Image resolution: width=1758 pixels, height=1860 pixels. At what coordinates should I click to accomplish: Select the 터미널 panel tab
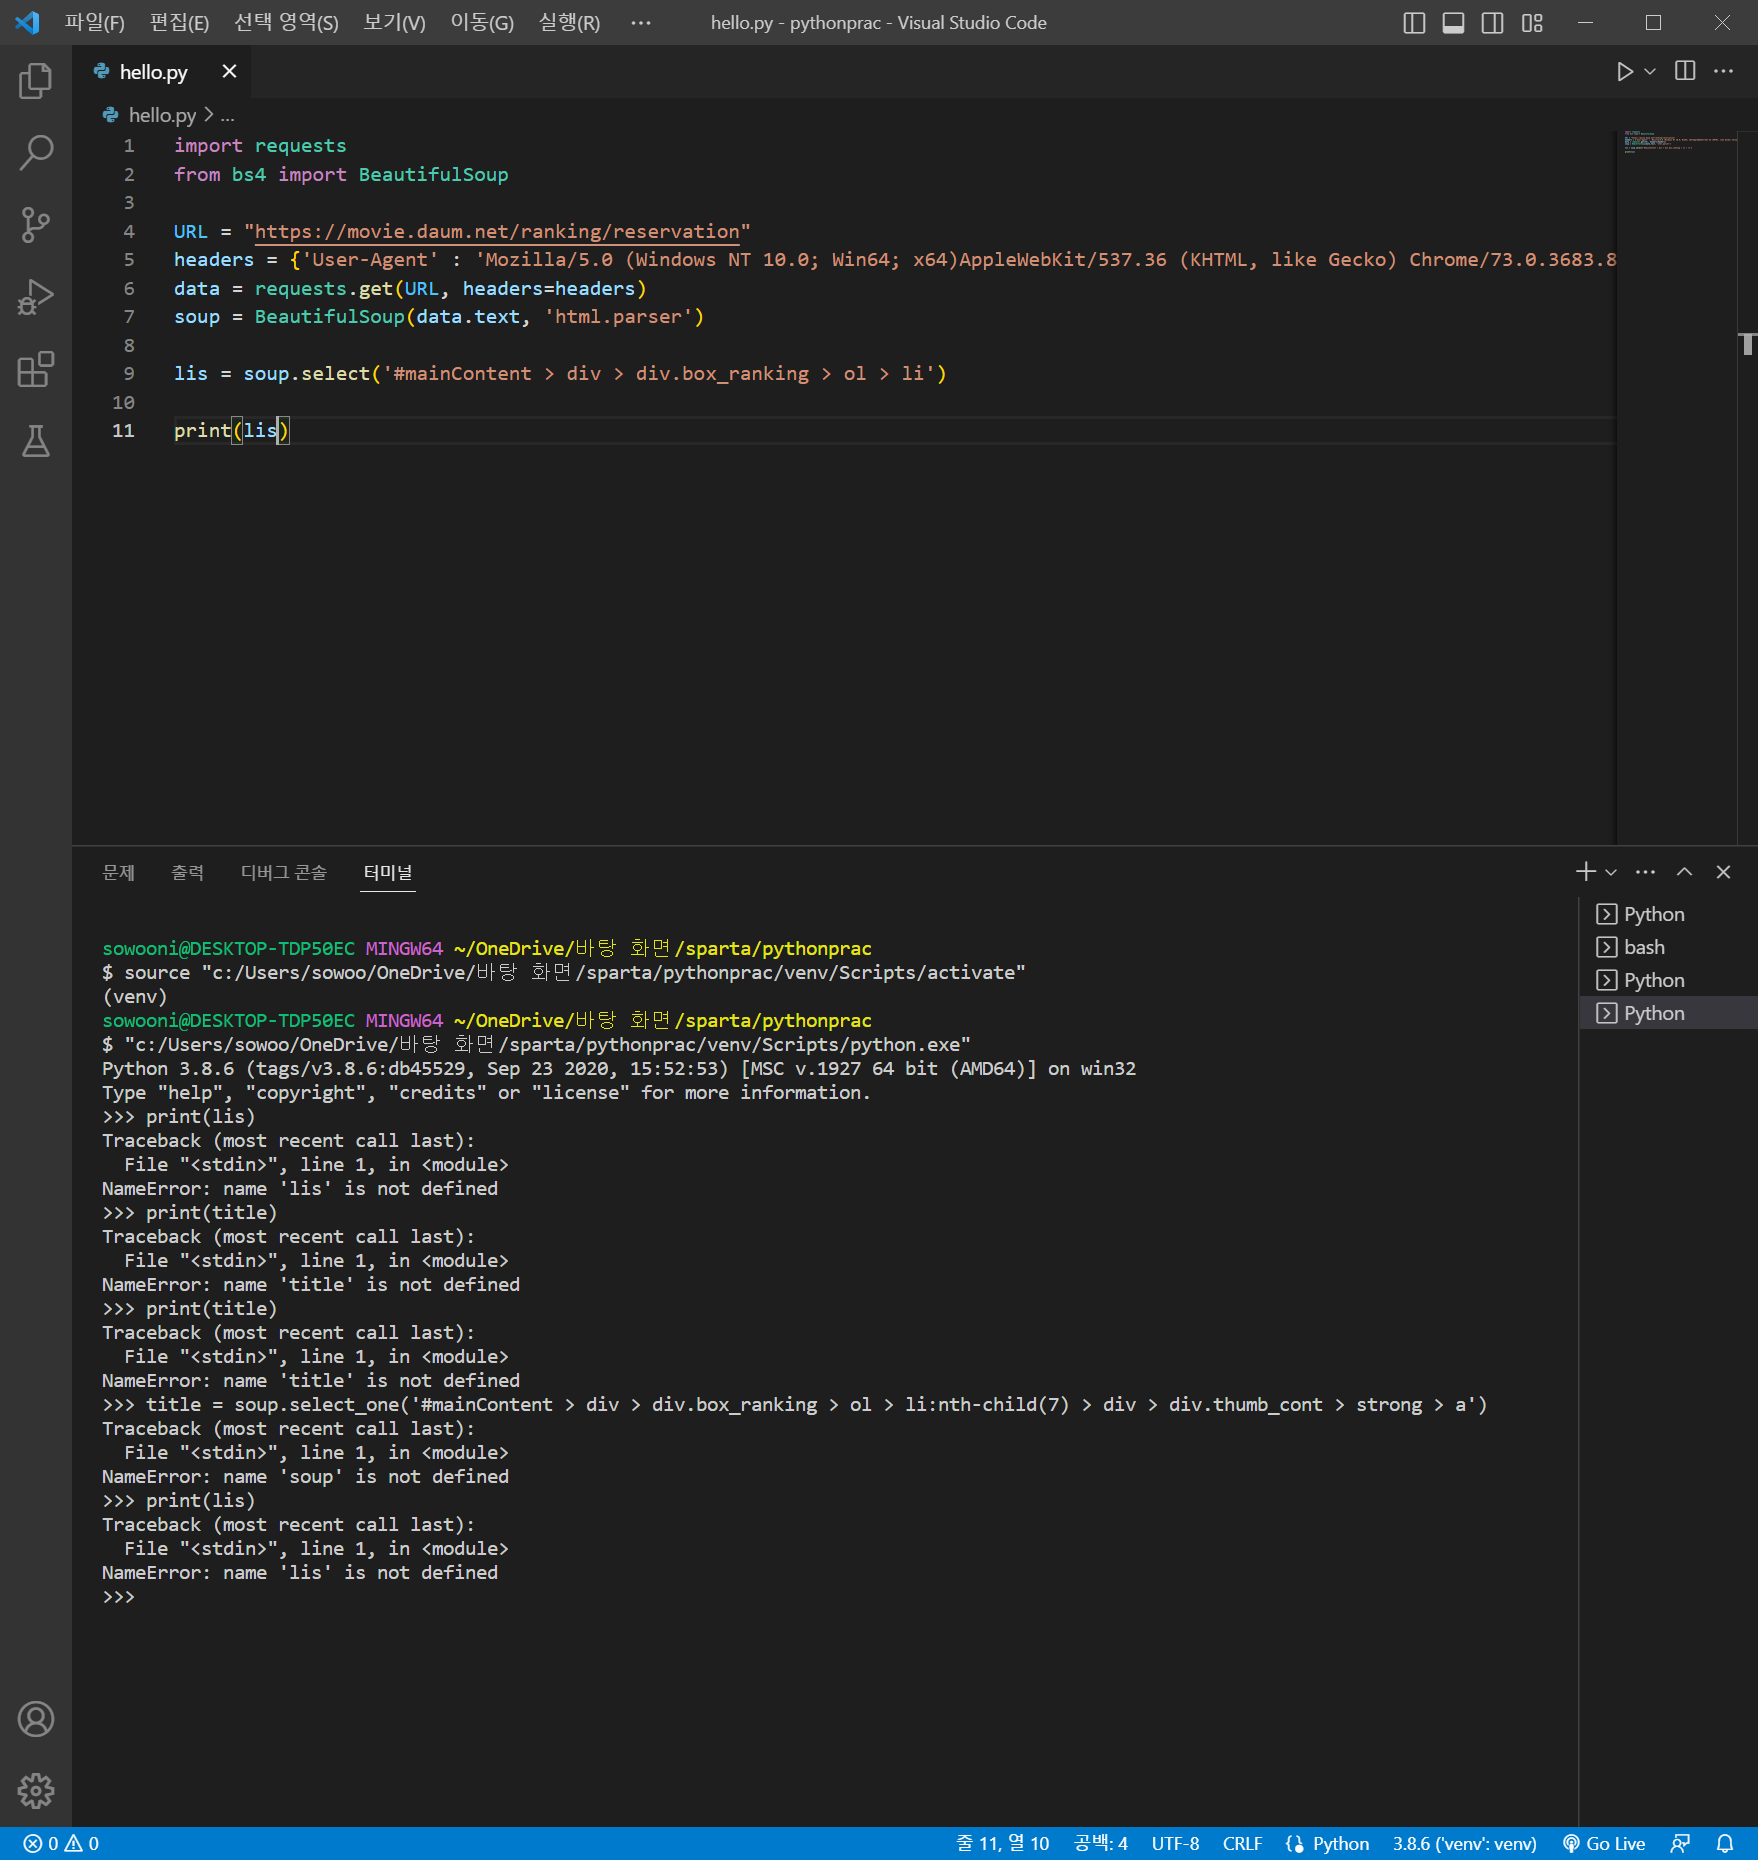click(x=388, y=872)
